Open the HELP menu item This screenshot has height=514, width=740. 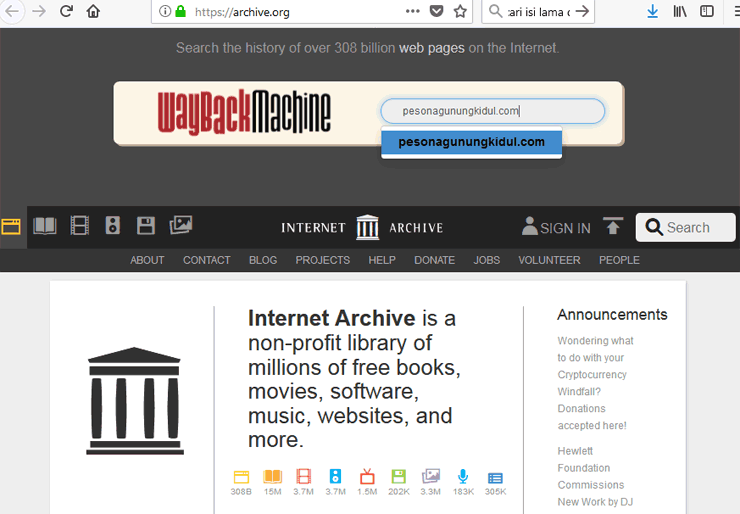pyautogui.click(x=382, y=260)
